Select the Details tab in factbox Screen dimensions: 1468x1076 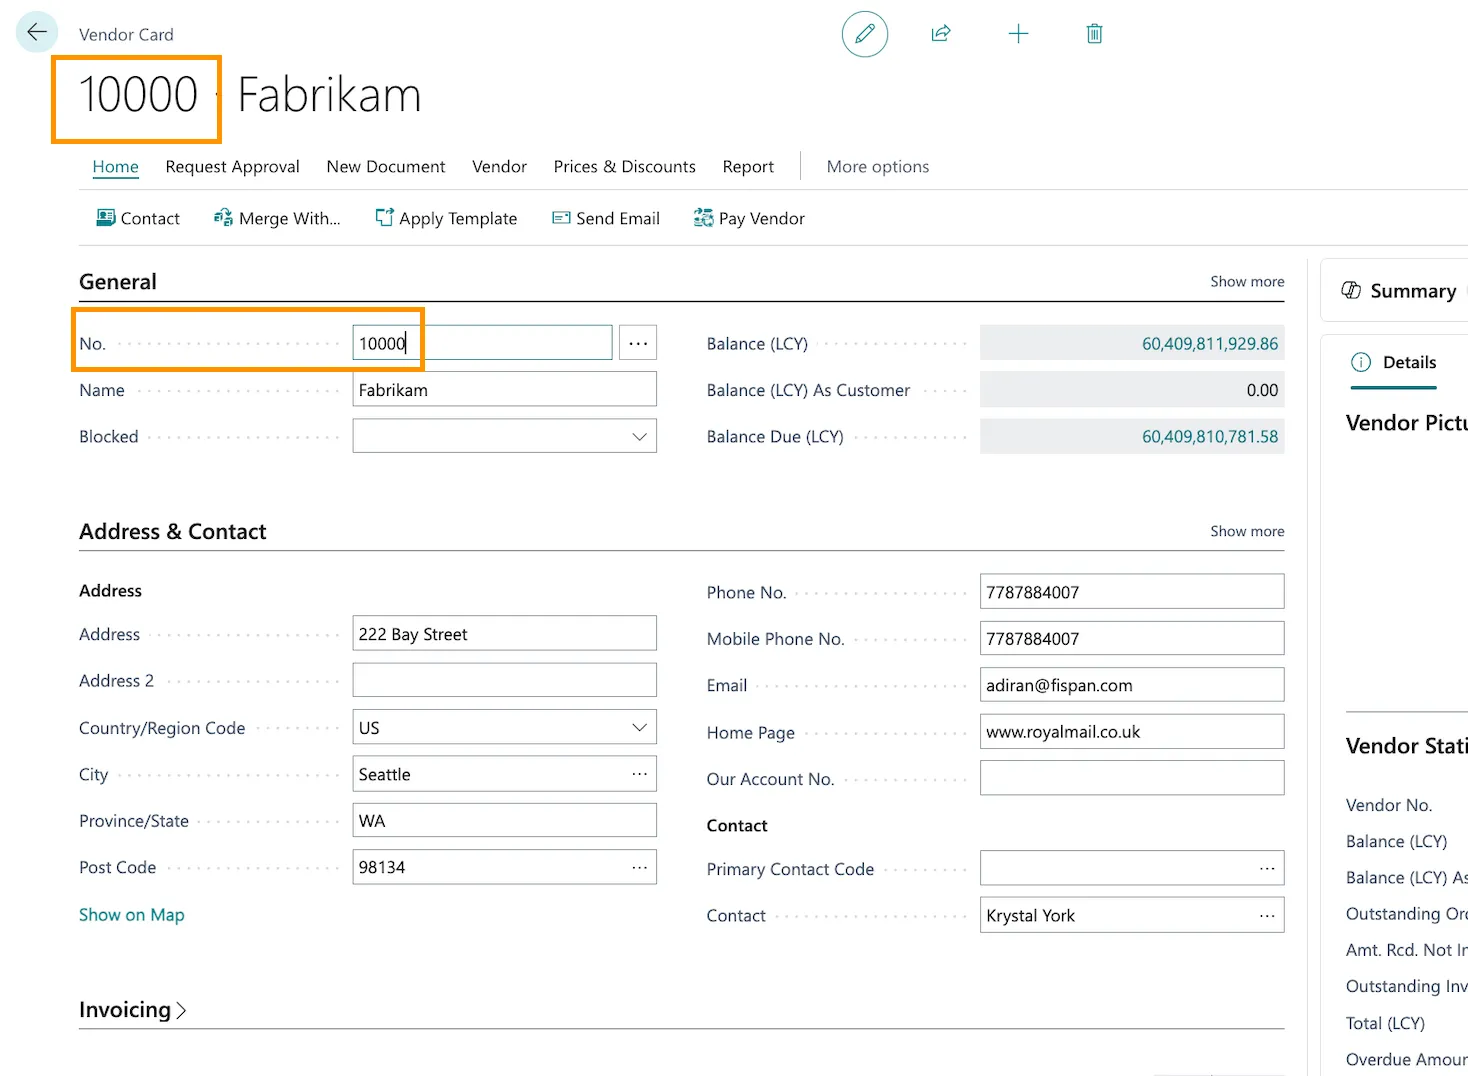(1394, 363)
